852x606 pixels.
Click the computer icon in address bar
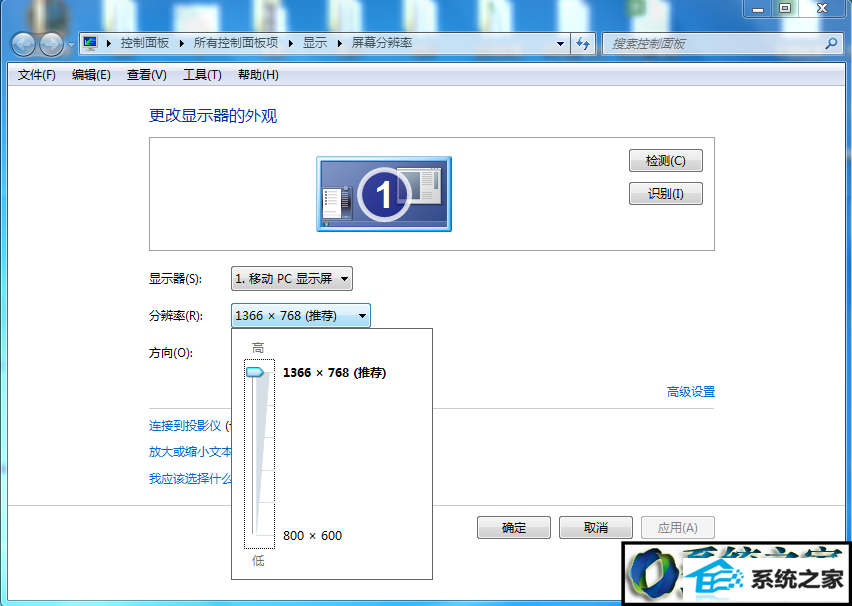pos(90,43)
